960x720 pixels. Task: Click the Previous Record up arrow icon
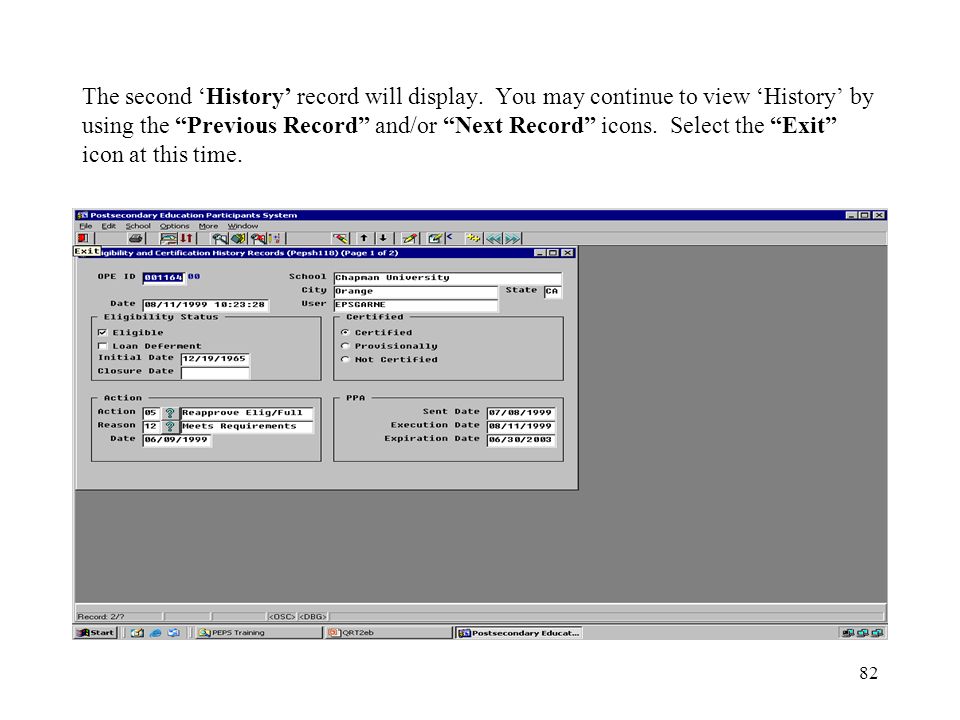(364, 238)
